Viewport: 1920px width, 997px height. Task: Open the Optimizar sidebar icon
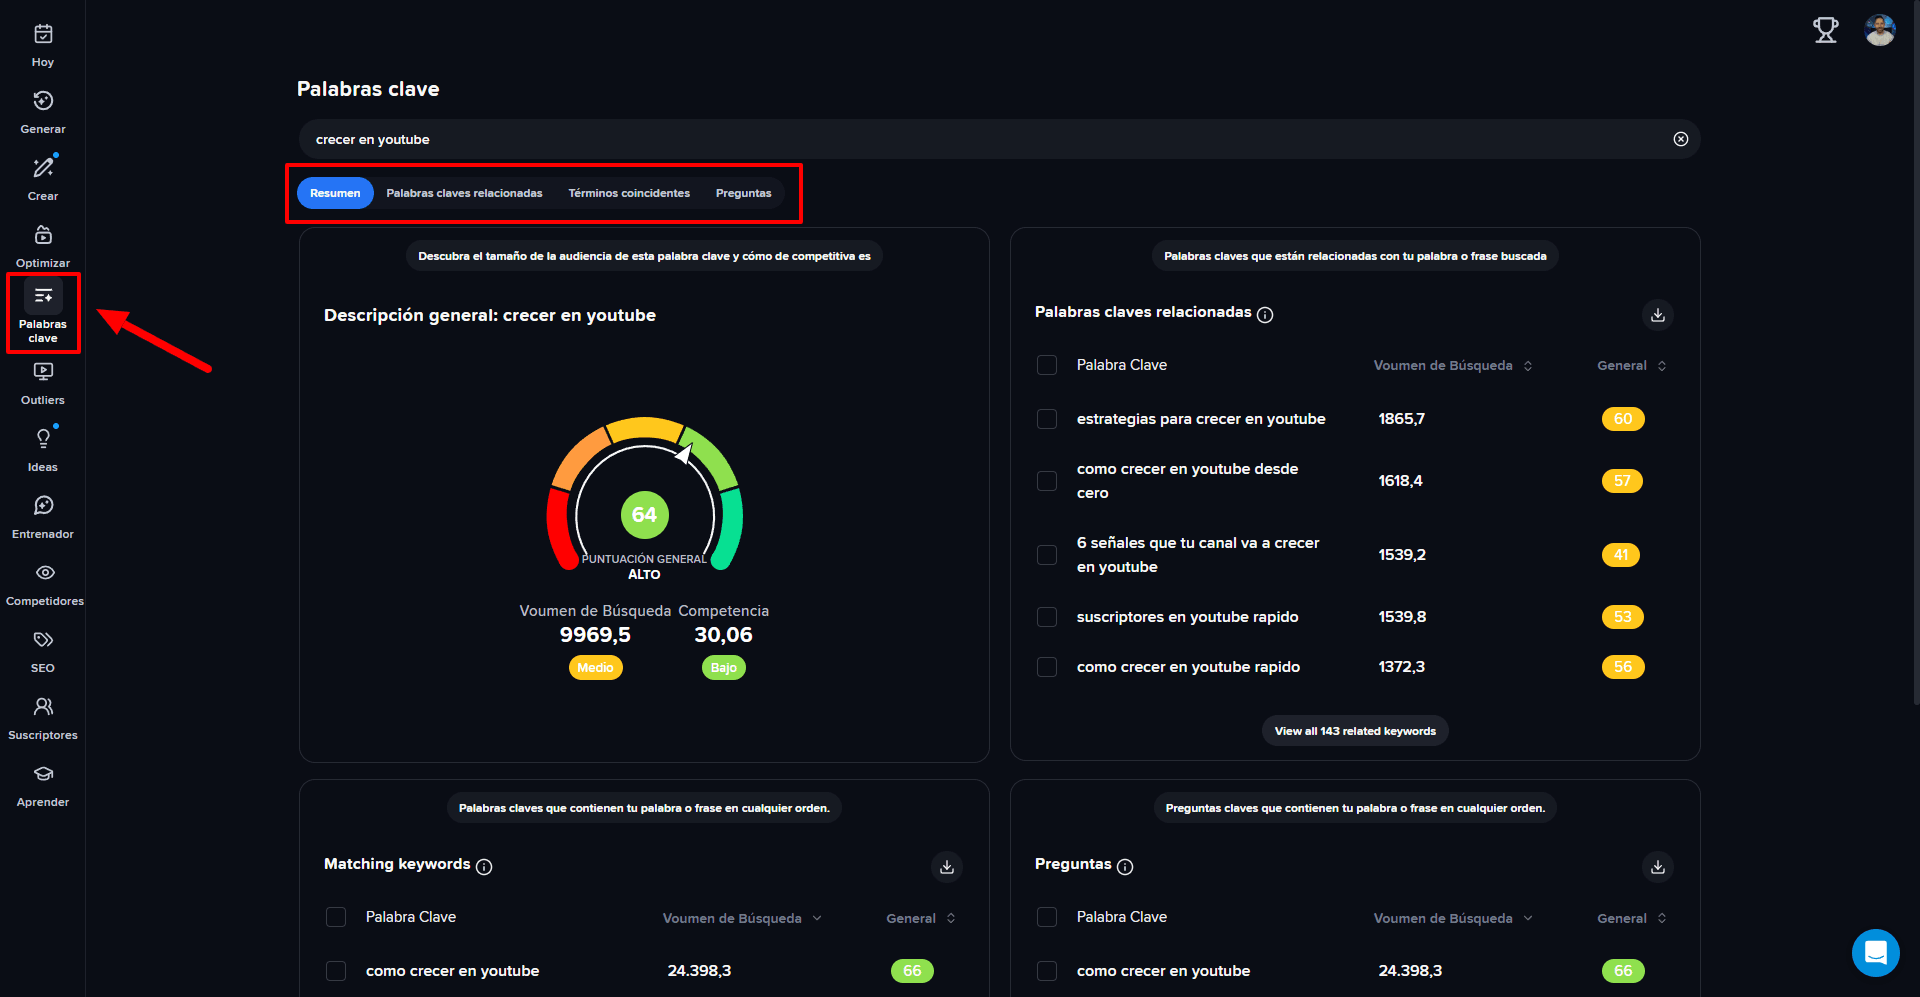coord(43,235)
